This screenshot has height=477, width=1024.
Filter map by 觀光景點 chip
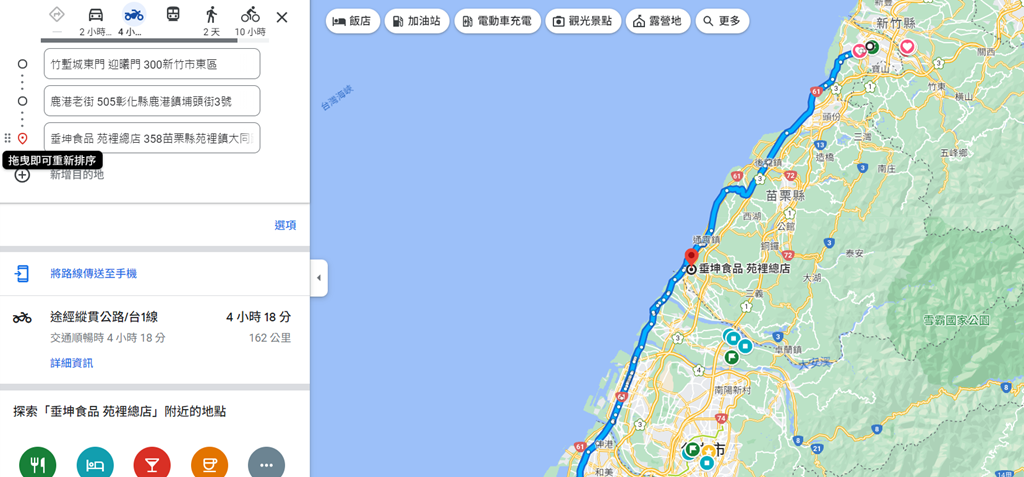[583, 21]
